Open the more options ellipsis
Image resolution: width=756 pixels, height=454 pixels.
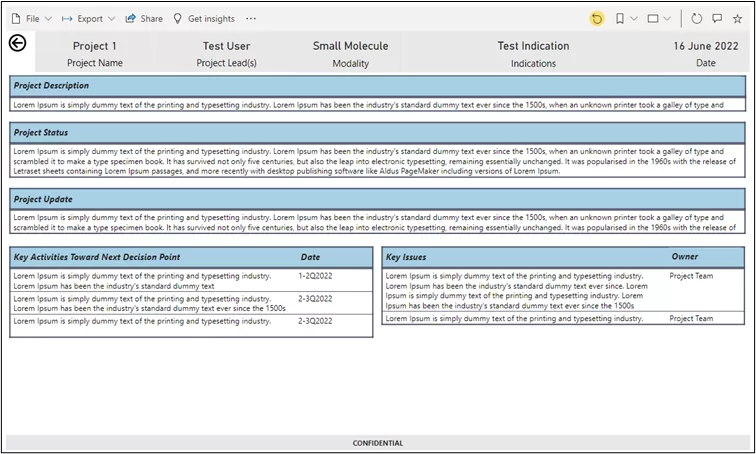click(x=251, y=18)
